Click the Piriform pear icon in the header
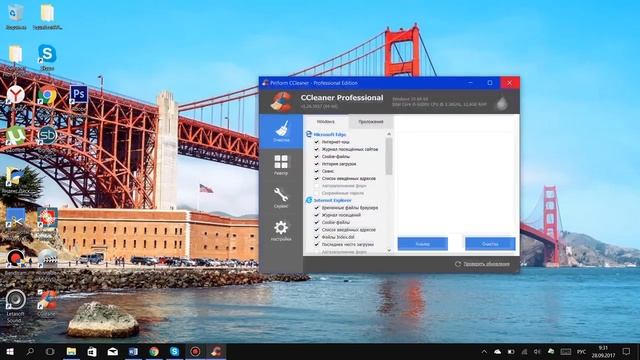Viewport: 640px width, 360px height. (x=502, y=102)
